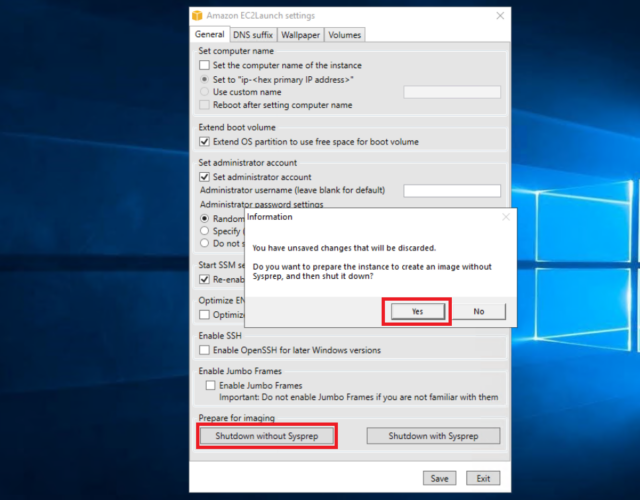Click the Save button
Viewport: 640px width, 500px height.
(439, 478)
